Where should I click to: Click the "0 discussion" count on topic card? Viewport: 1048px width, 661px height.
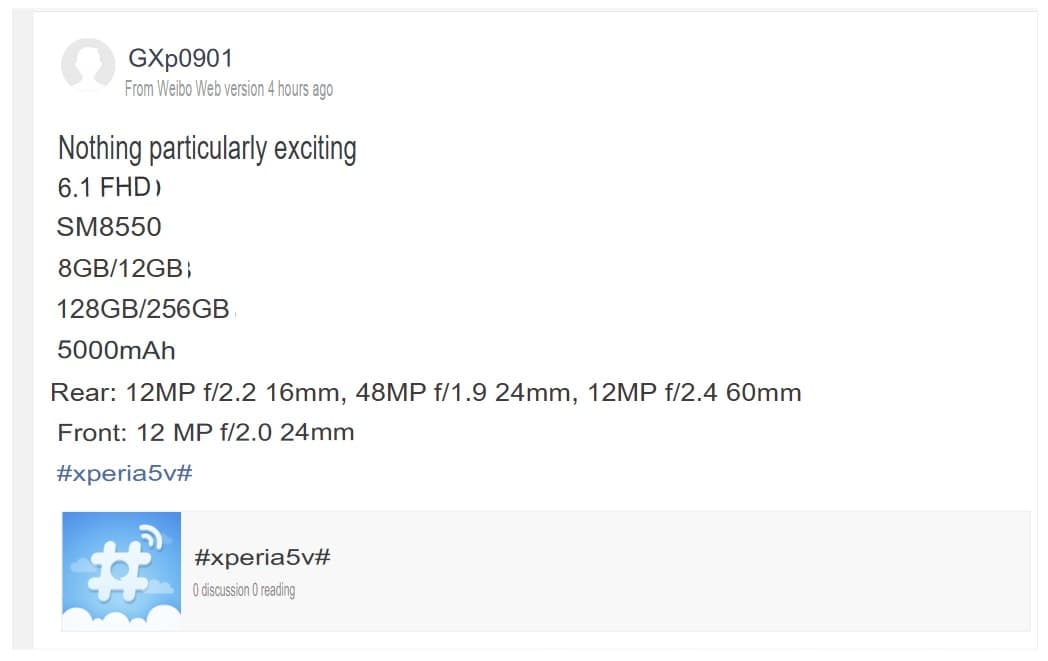click(x=221, y=590)
